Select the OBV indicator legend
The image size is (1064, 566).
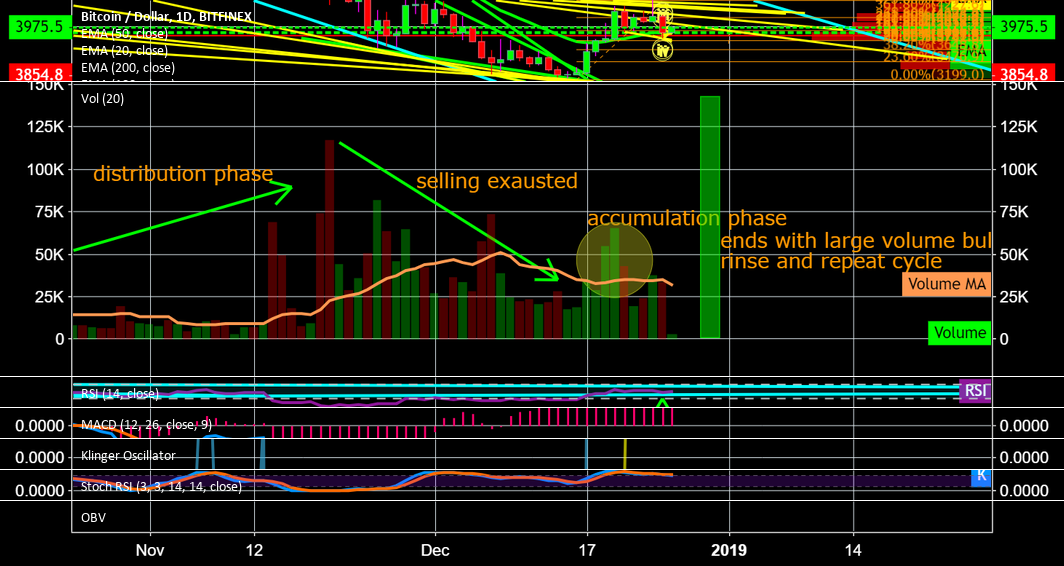(93, 518)
